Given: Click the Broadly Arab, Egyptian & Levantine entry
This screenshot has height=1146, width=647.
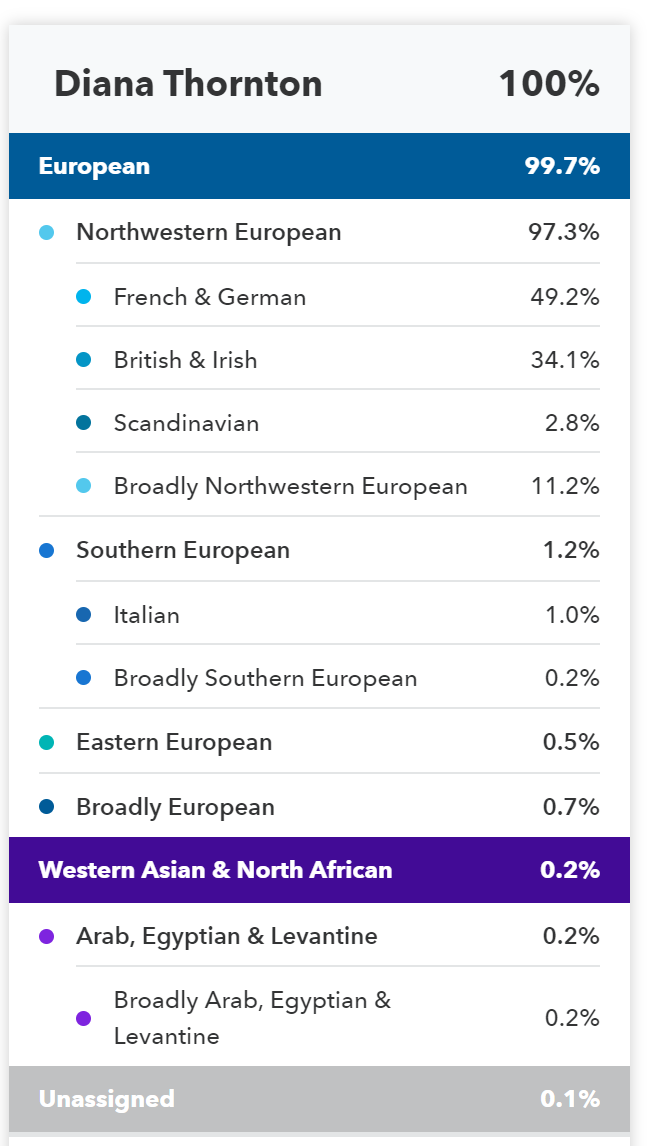Looking at the screenshot, I should pyautogui.click(x=338, y=1017).
